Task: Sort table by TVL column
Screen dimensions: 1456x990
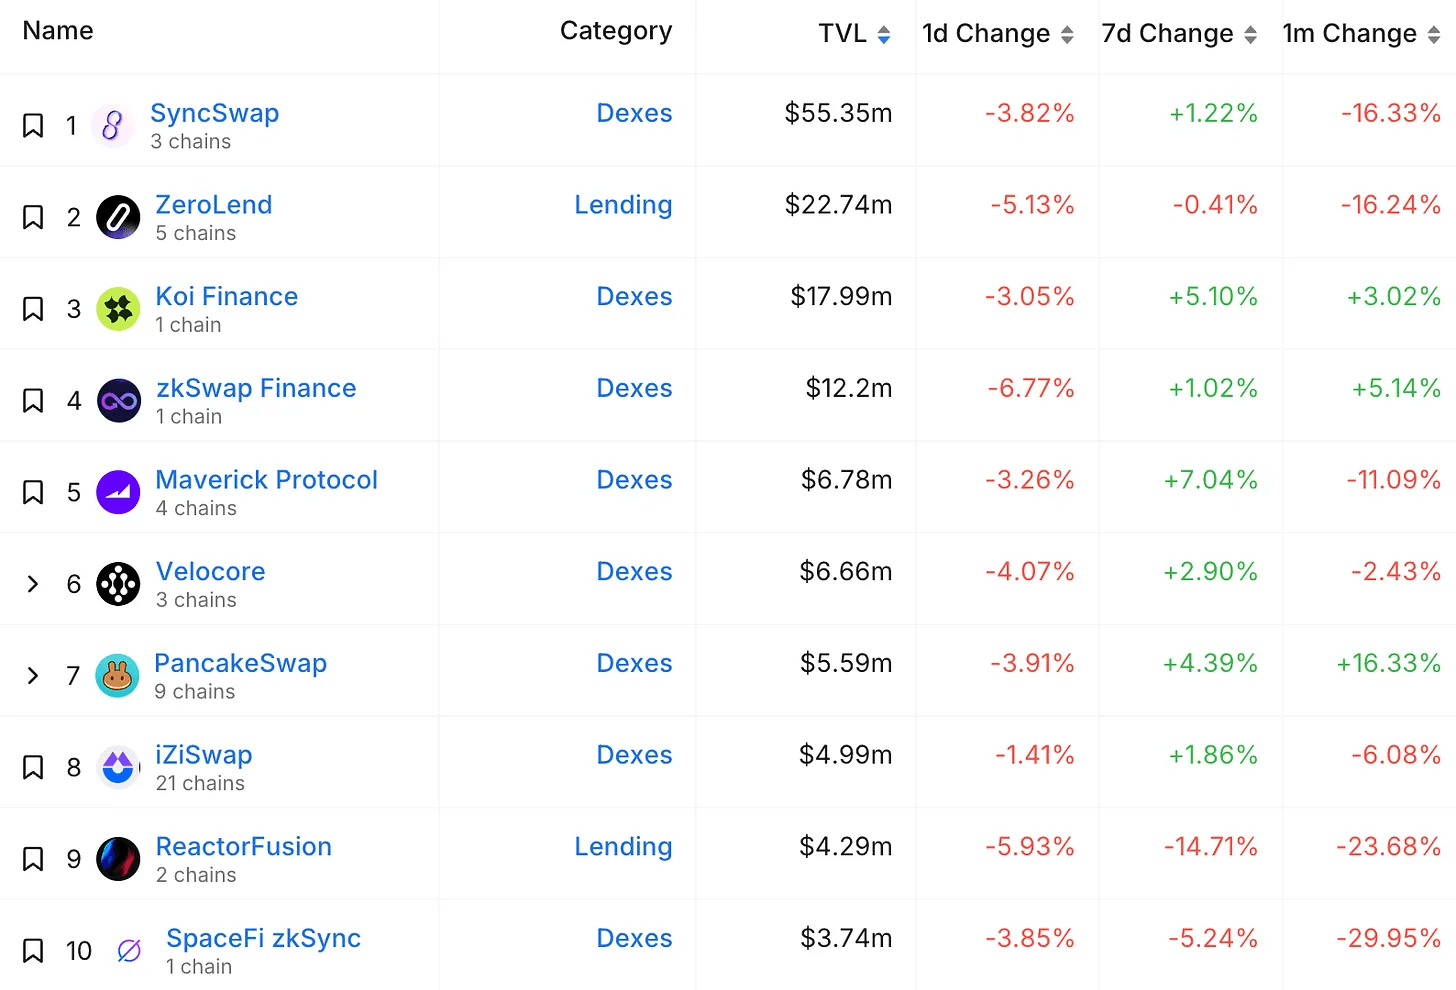Action: pyautogui.click(x=855, y=34)
